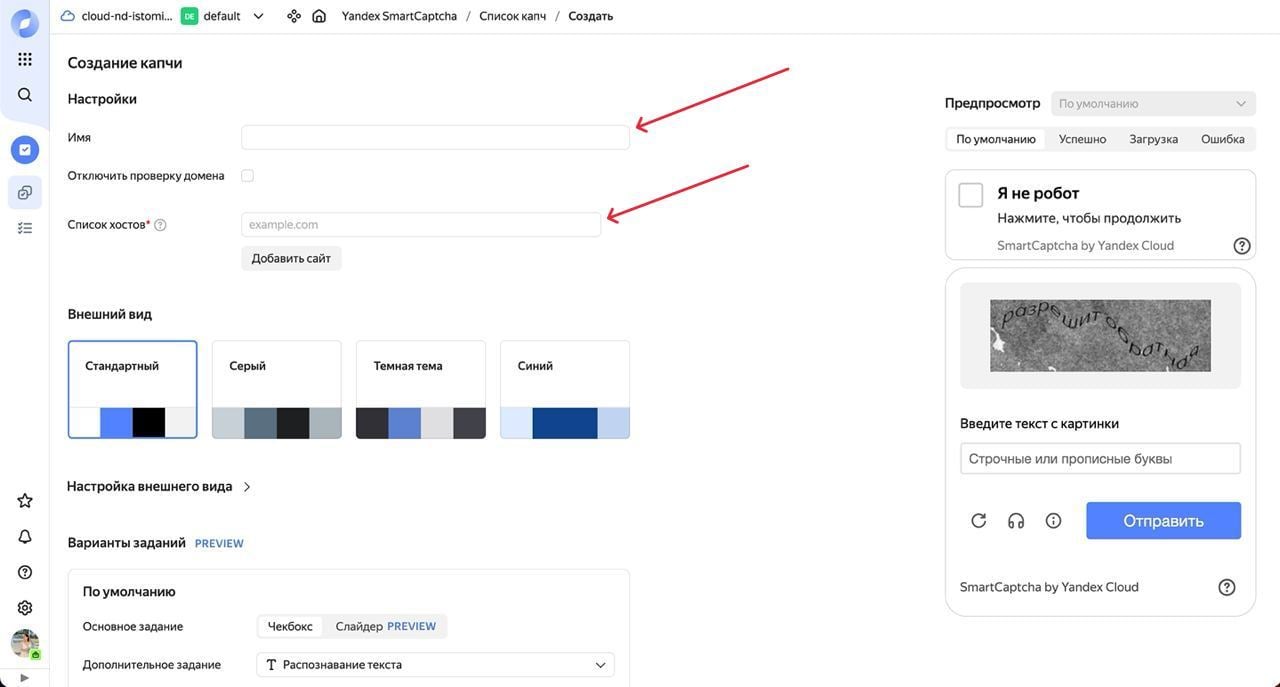Open settings gear icon in sidebar
The width and height of the screenshot is (1280, 687).
pos(25,608)
